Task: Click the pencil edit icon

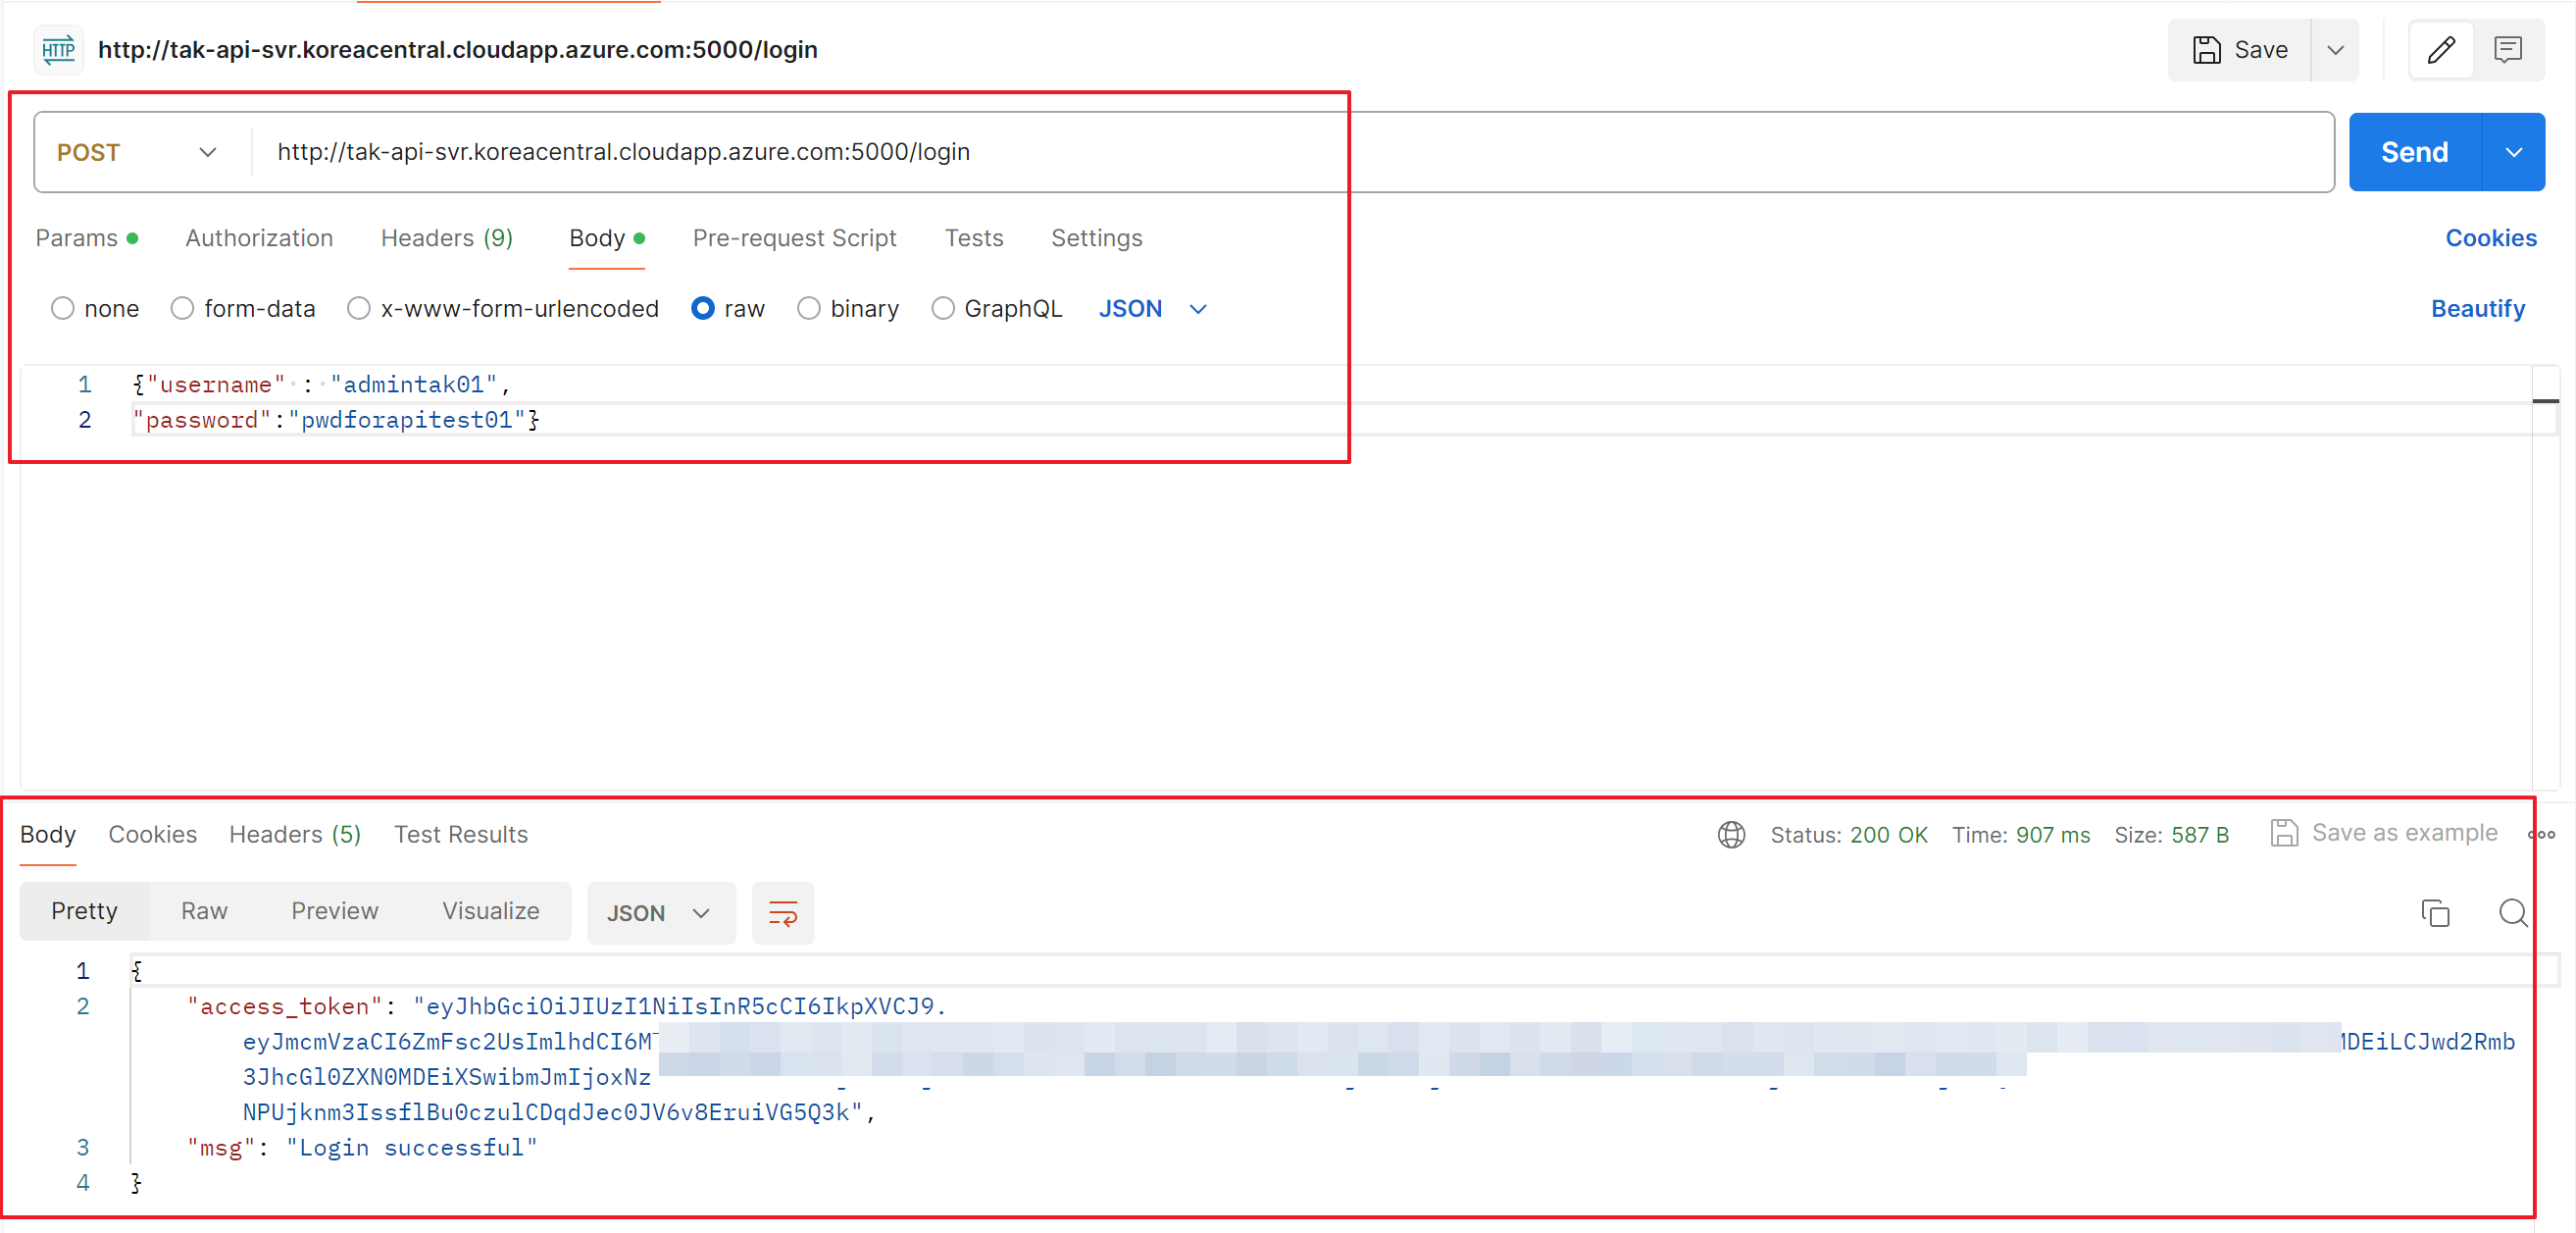Action: click(2440, 50)
